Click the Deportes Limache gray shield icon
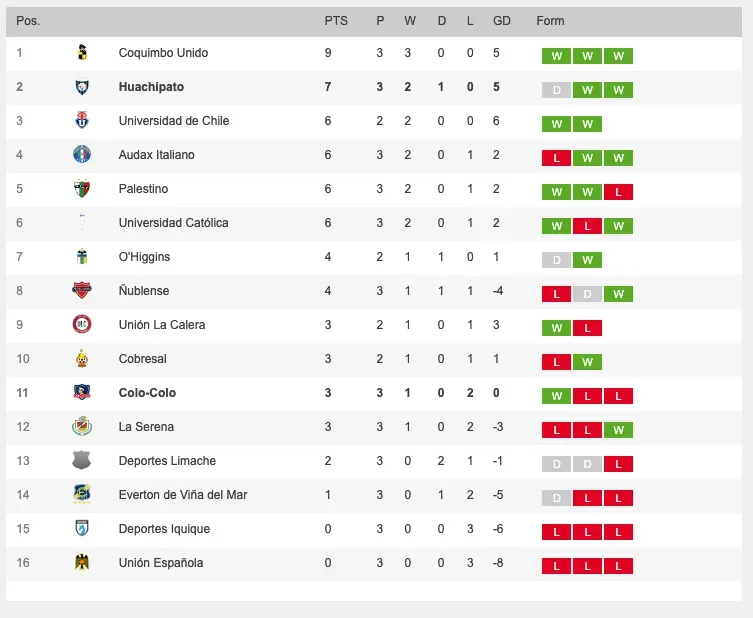 (x=82, y=461)
